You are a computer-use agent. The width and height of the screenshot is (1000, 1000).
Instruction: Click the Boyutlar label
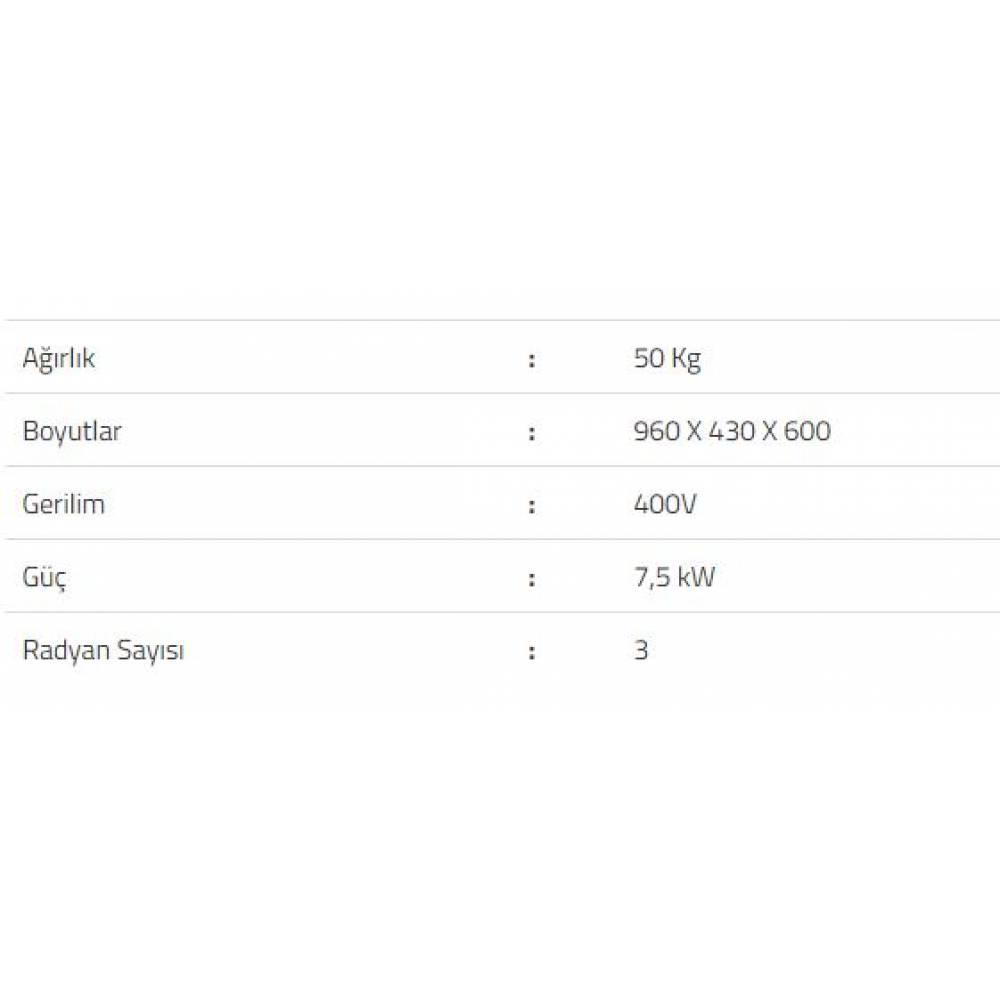(x=72, y=431)
